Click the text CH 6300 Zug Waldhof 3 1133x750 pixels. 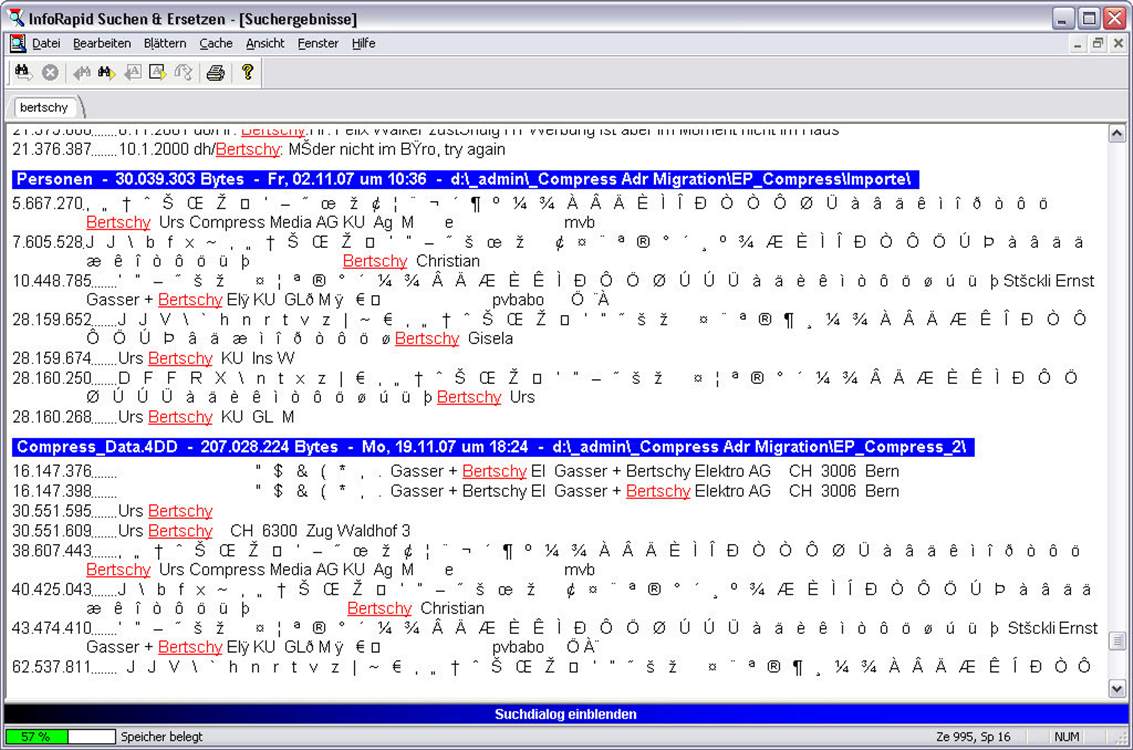click(x=320, y=531)
